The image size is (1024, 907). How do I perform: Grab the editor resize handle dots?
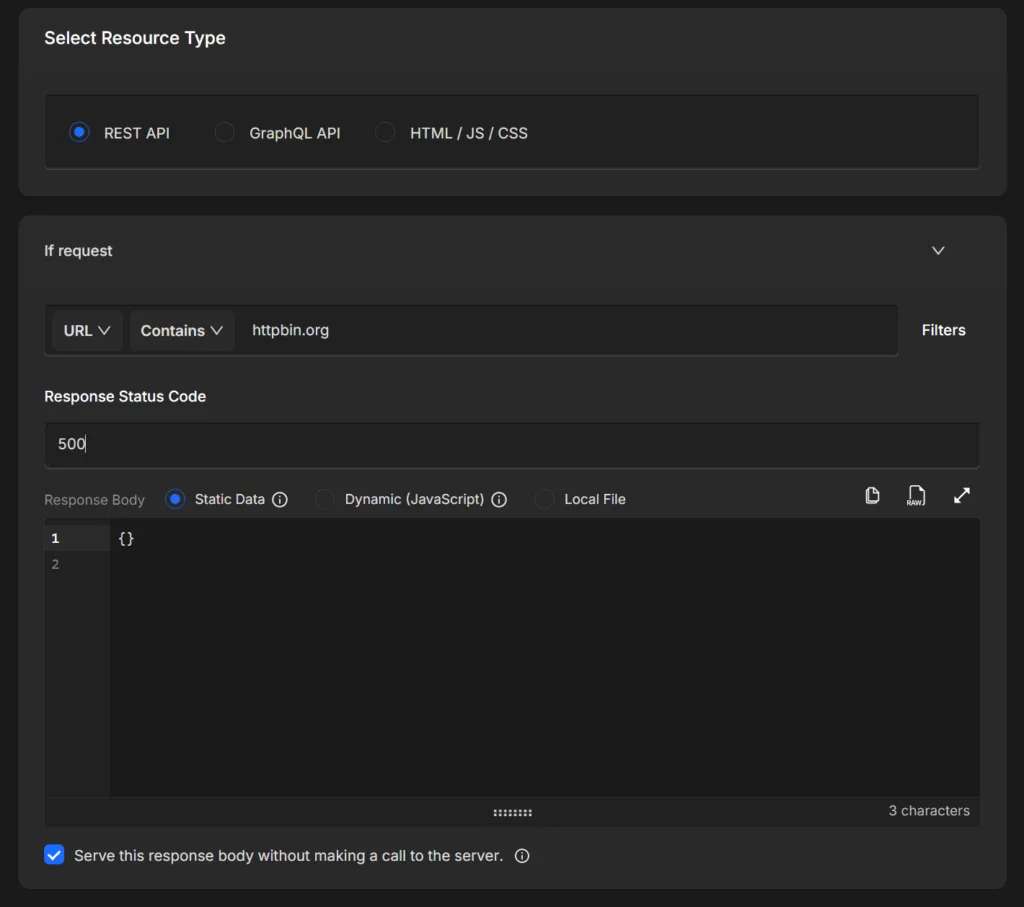tap(513, 812)
